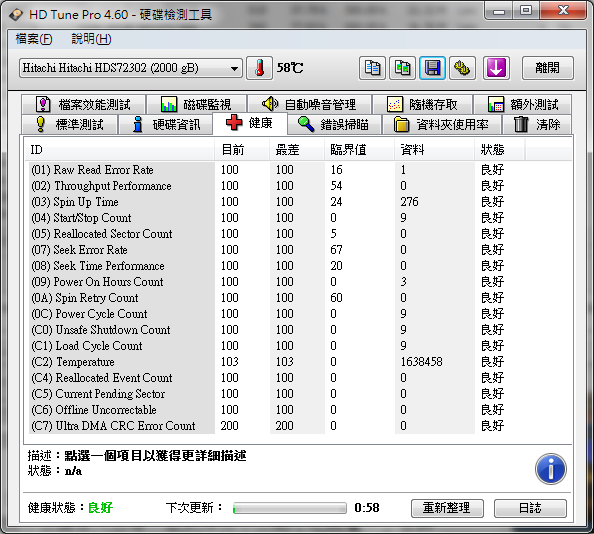Switch to 清除 tab
The image size is (594, 534).
(537, 124)
